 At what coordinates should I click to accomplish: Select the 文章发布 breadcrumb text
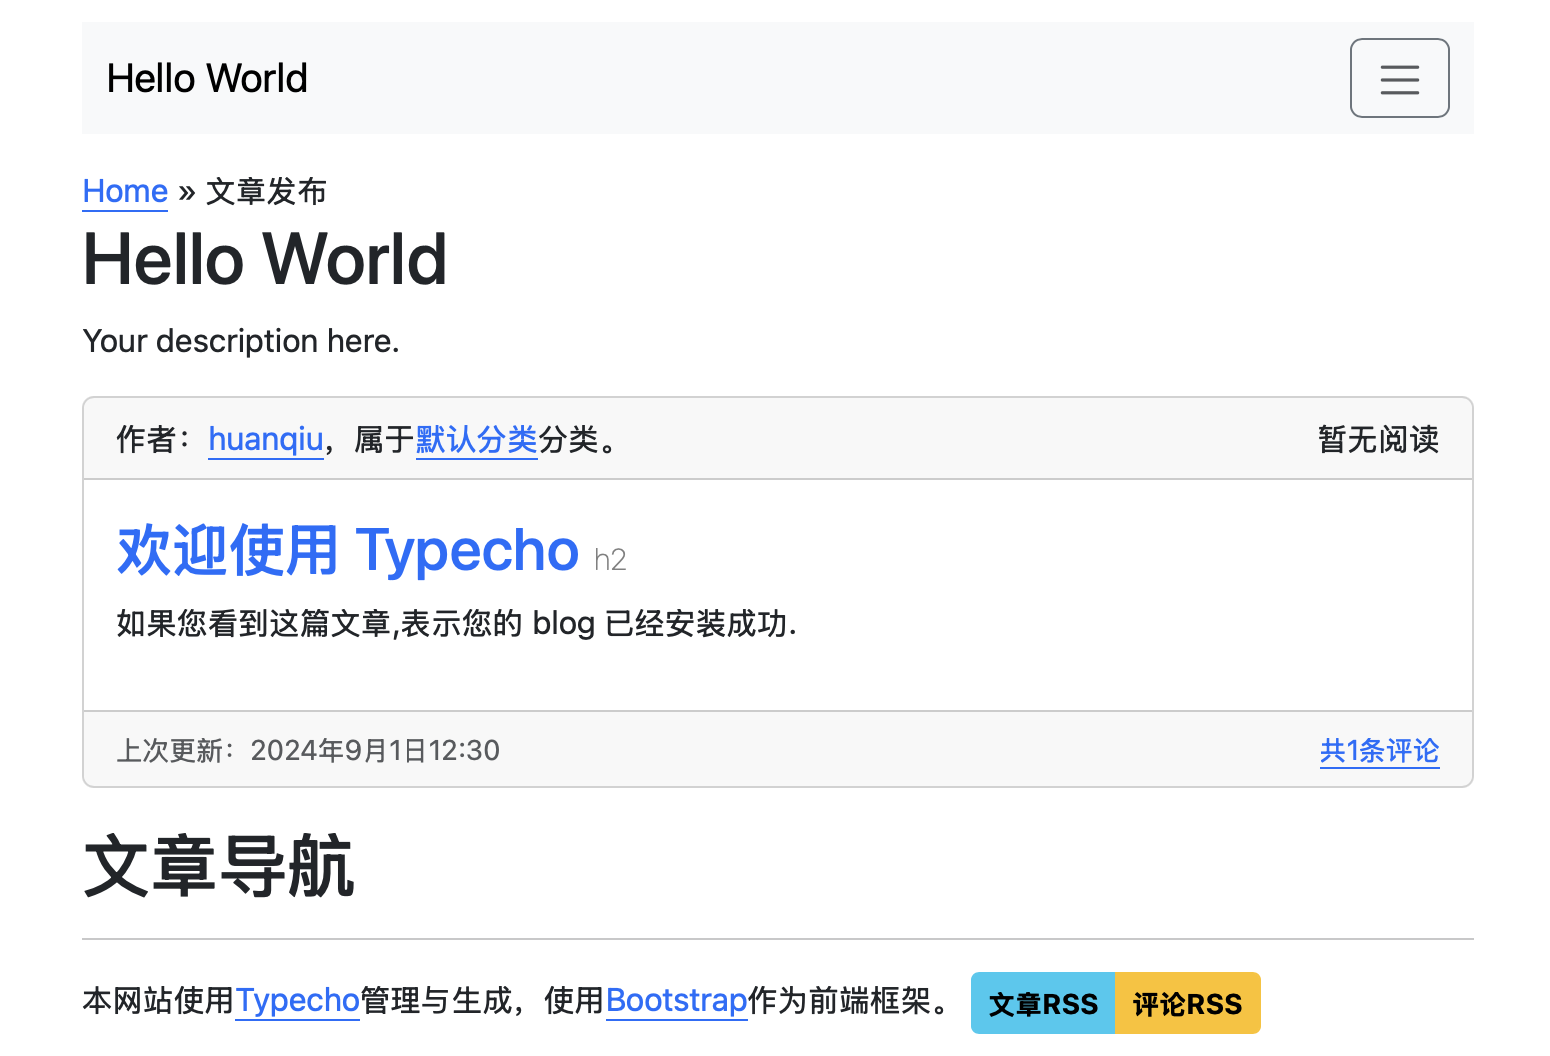[x=266, y=191]
